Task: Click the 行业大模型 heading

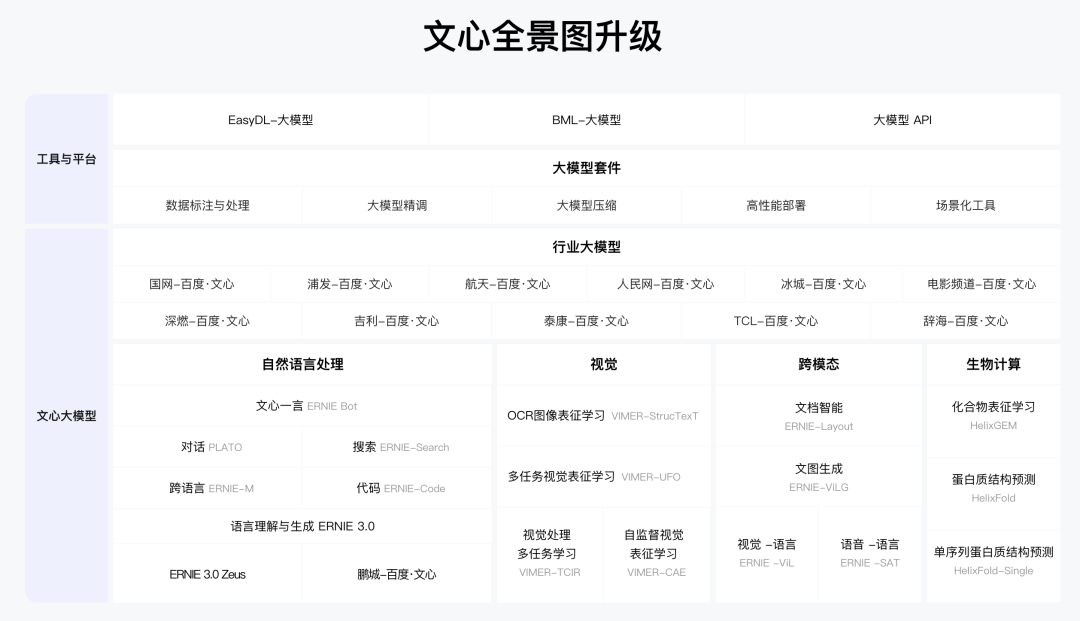Action: coord(586,247)
